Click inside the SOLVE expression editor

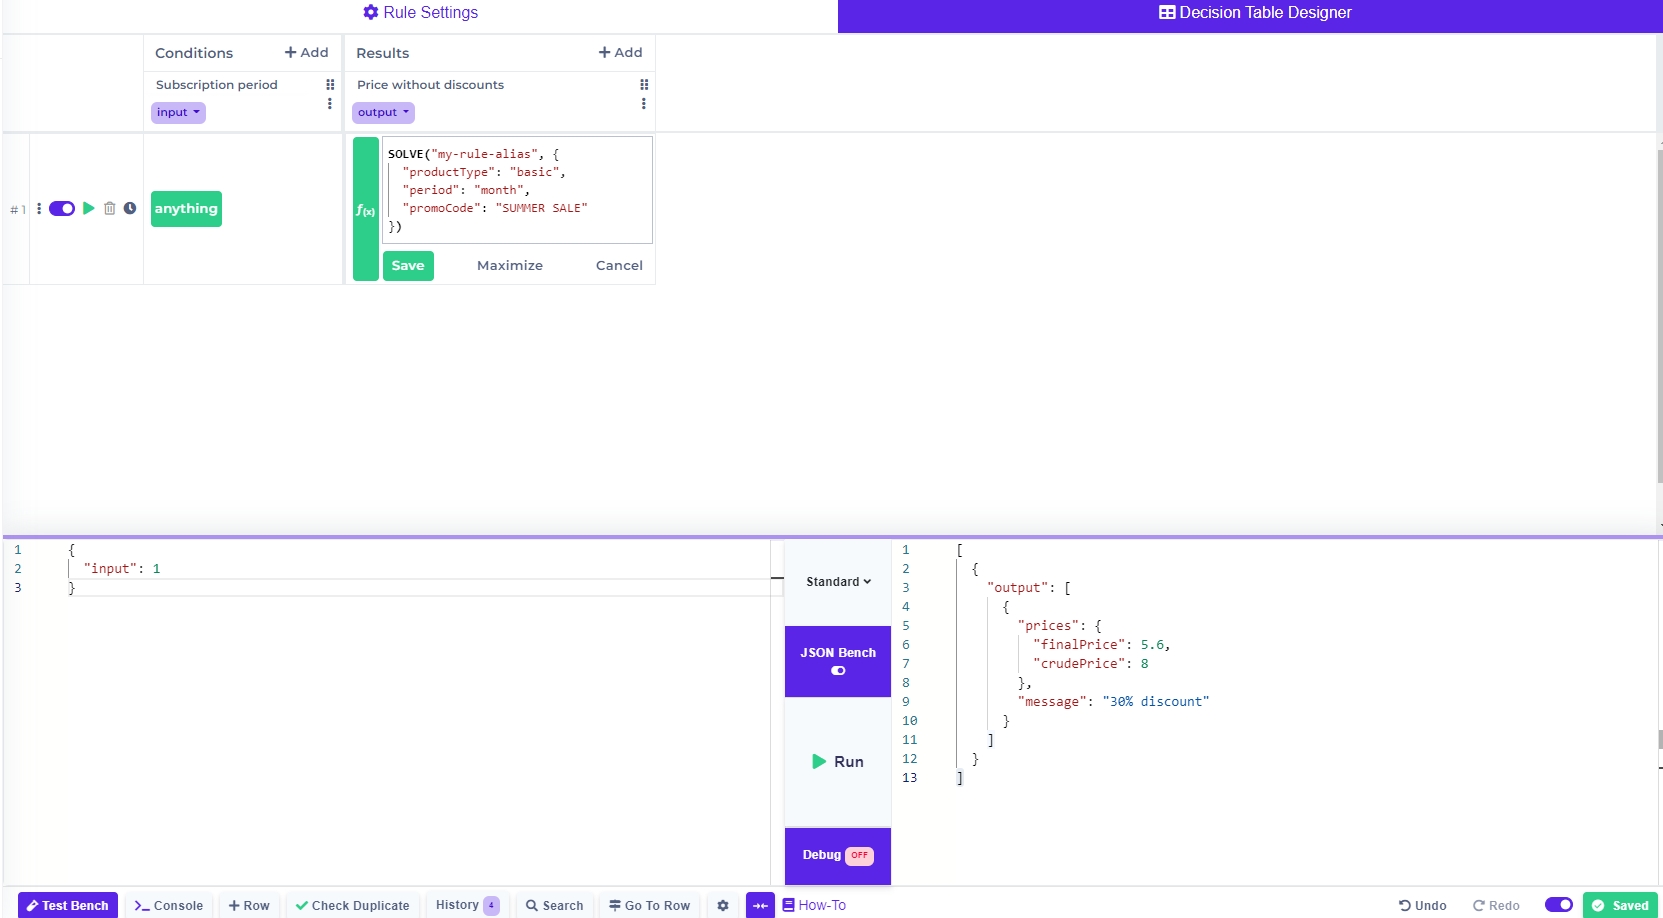pos(517,190)
